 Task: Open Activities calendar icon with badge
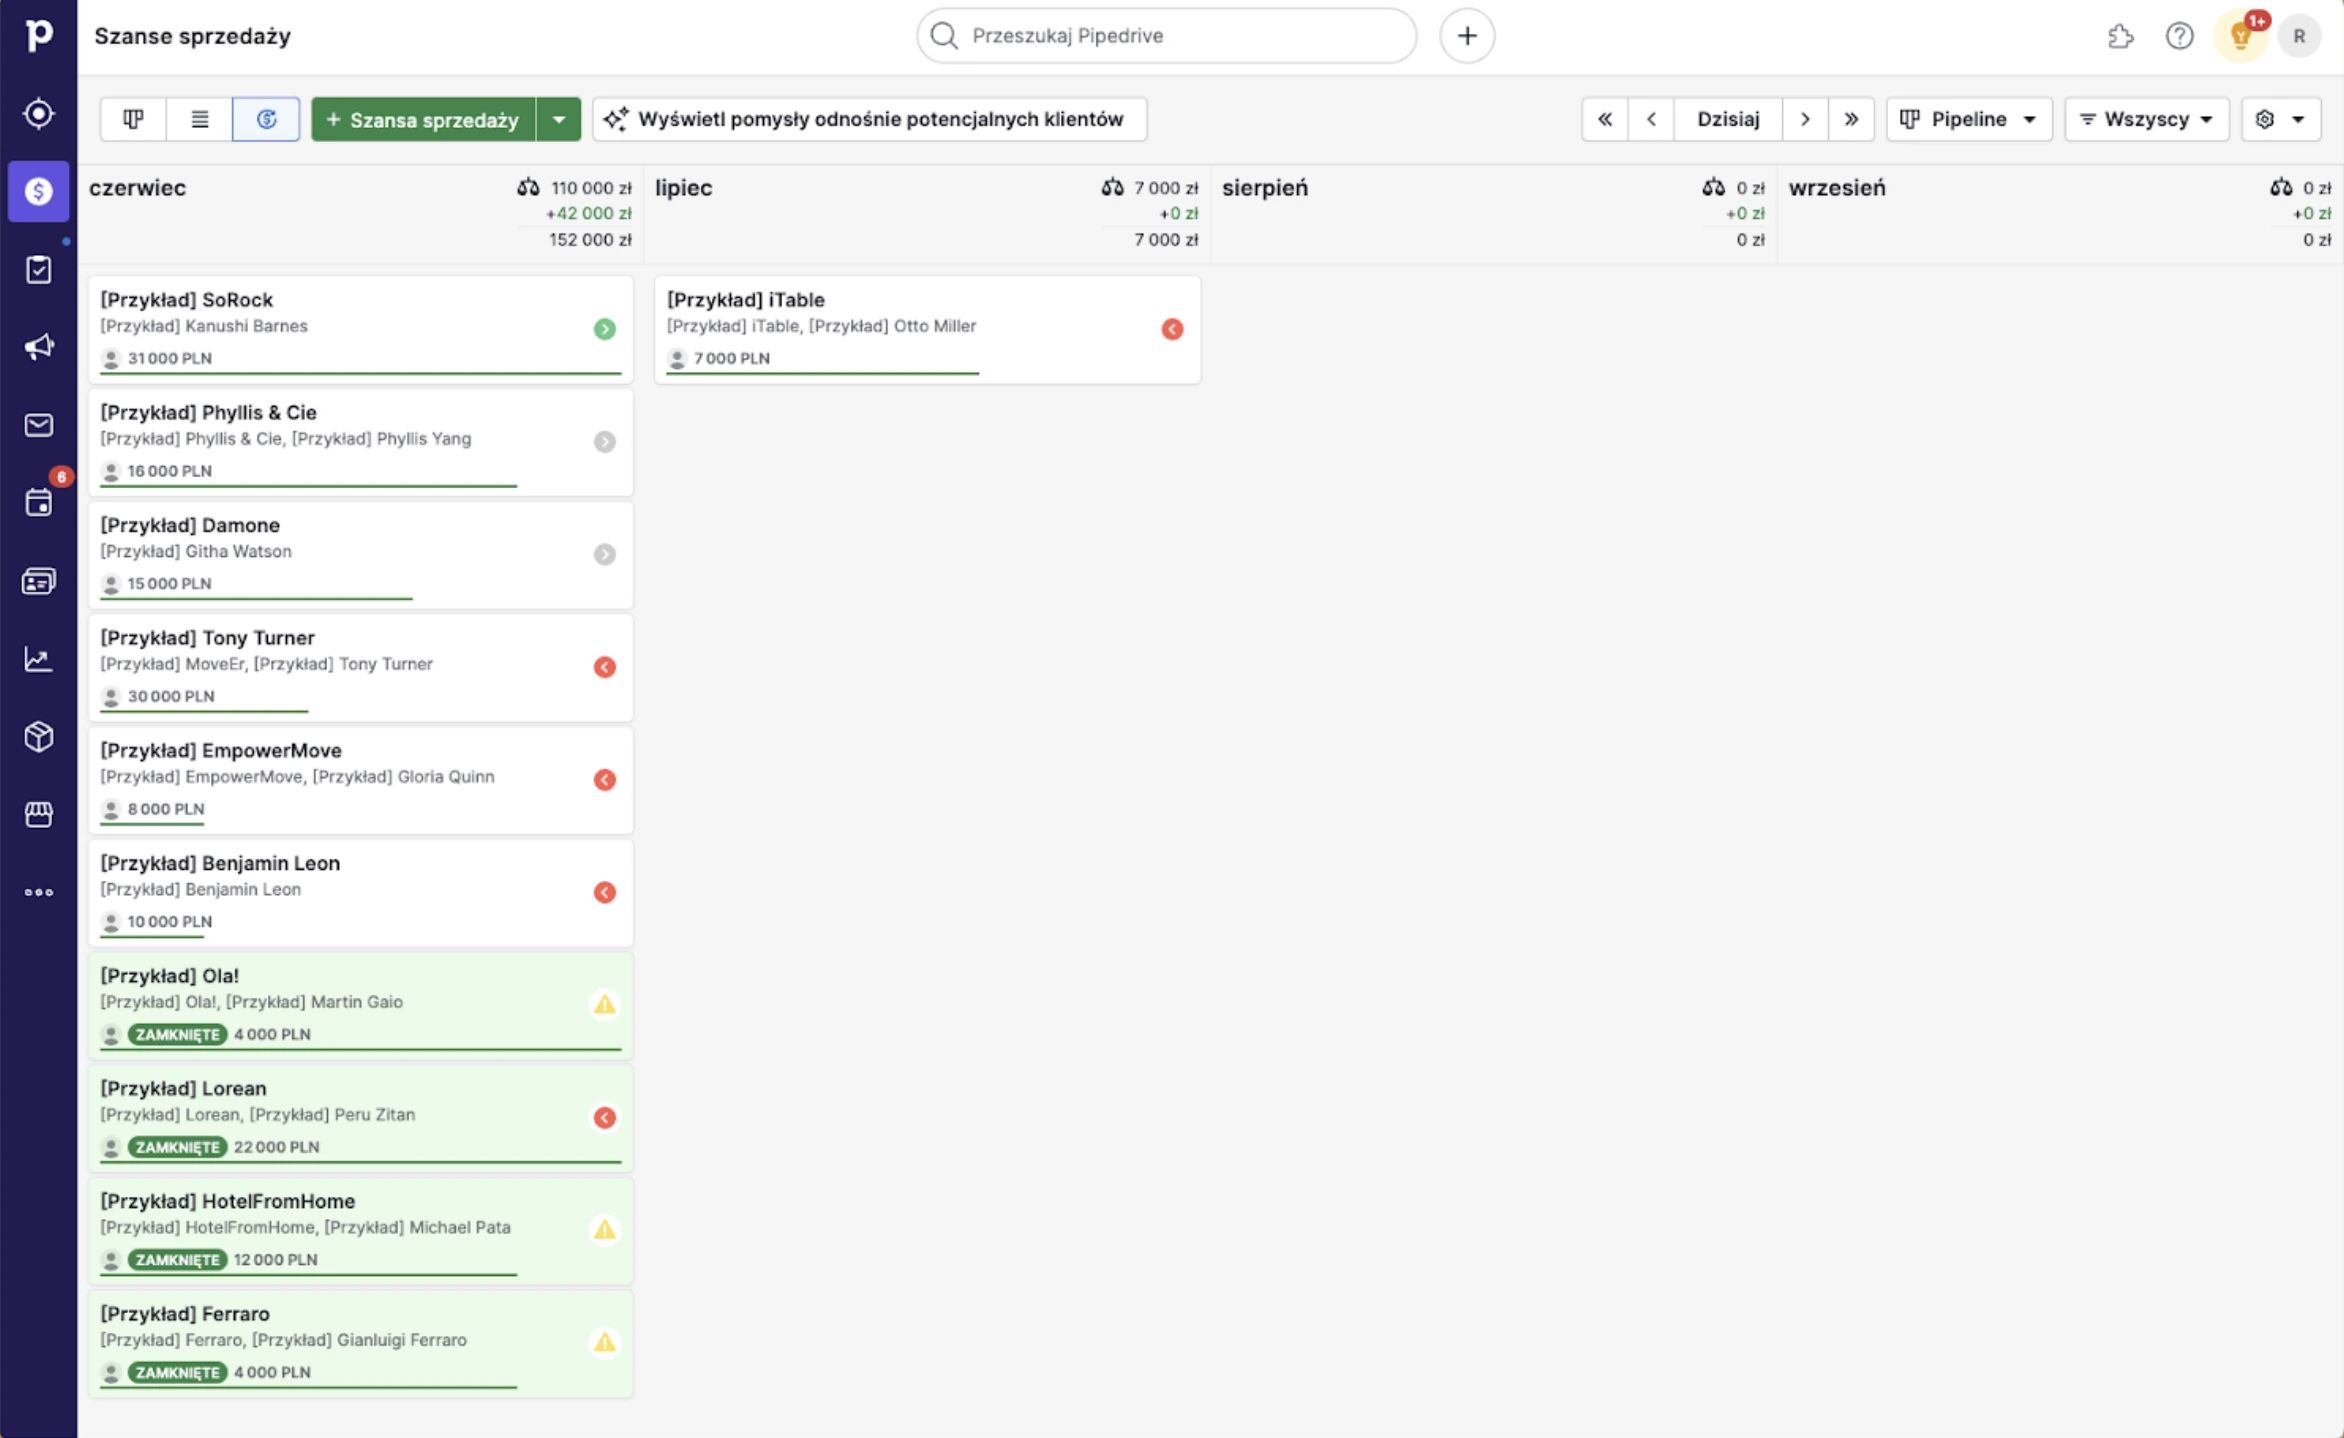(38, 502)
